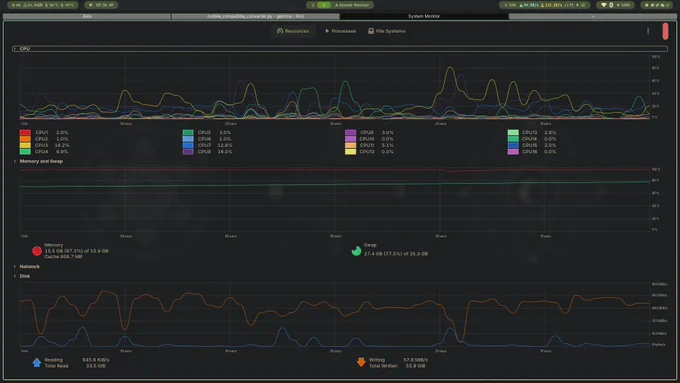Select highlighted workspace 2 in top bar
The width and height of the screenshot is (680, 383).
point(324,5)
